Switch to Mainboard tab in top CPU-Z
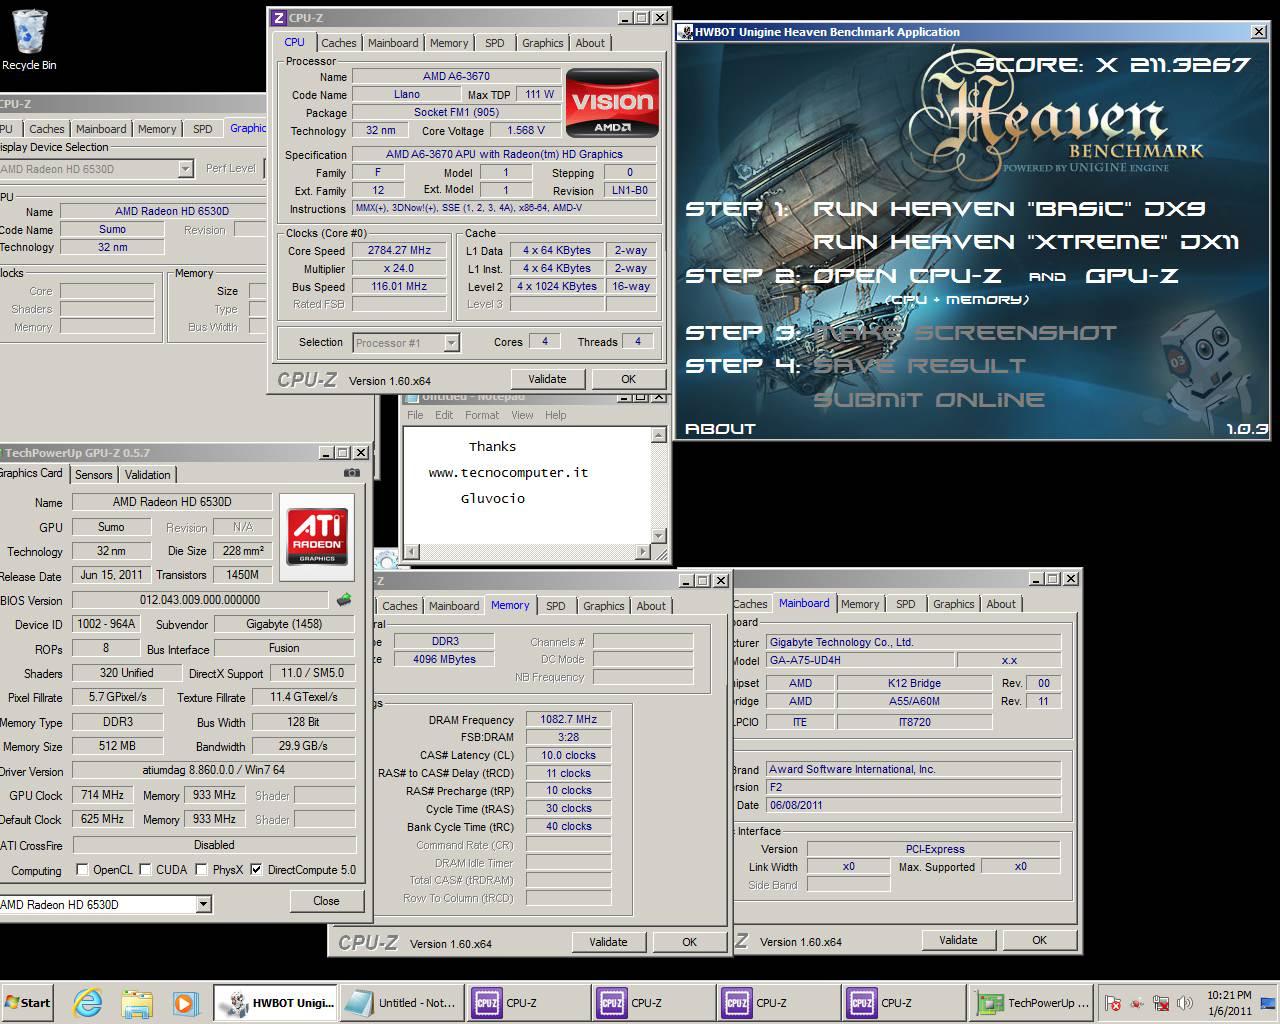This screenshot has height=1024, width=1280. coord(393,43)
